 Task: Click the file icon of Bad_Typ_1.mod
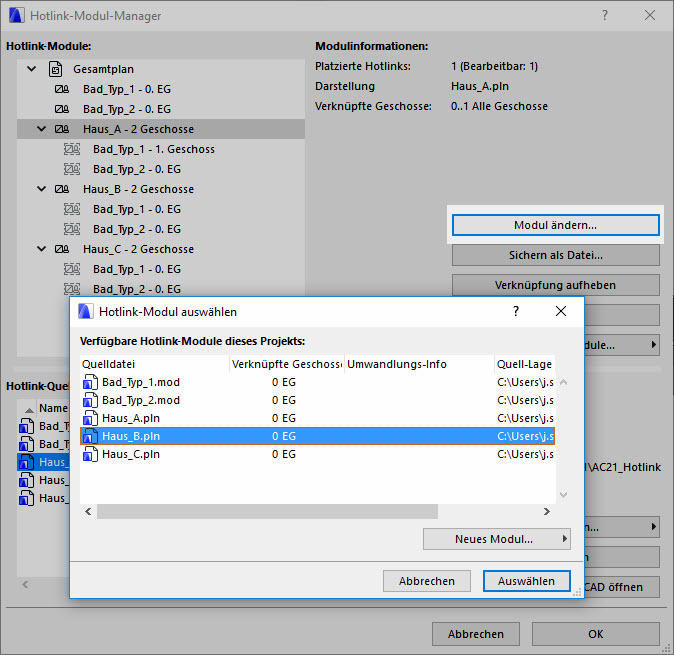click(90, 382)
